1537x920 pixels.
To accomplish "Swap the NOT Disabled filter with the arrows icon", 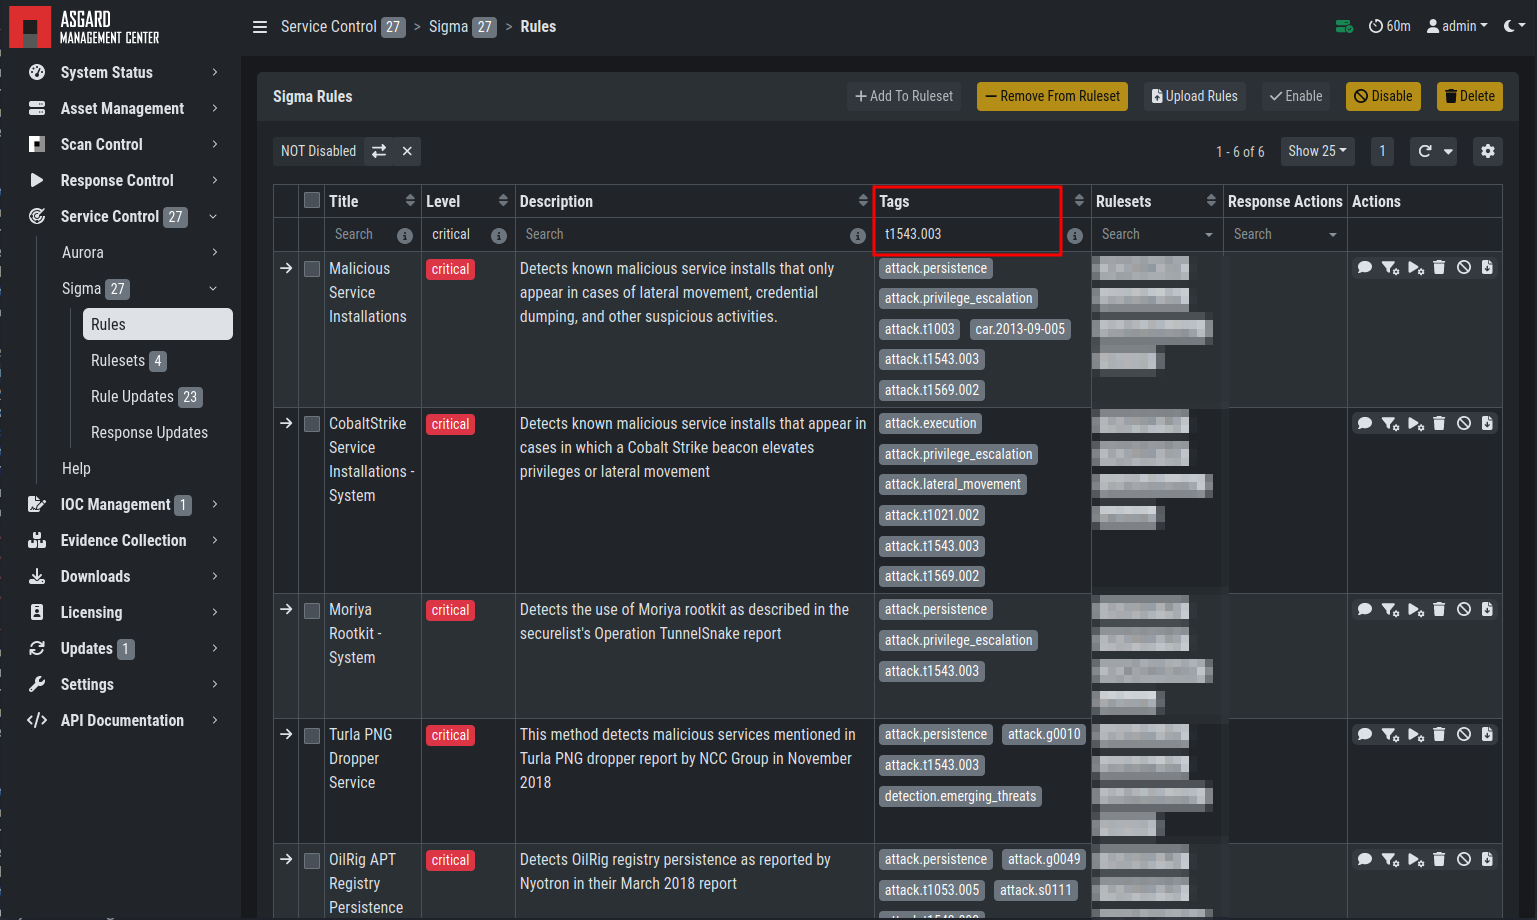I will coord(379,151).
